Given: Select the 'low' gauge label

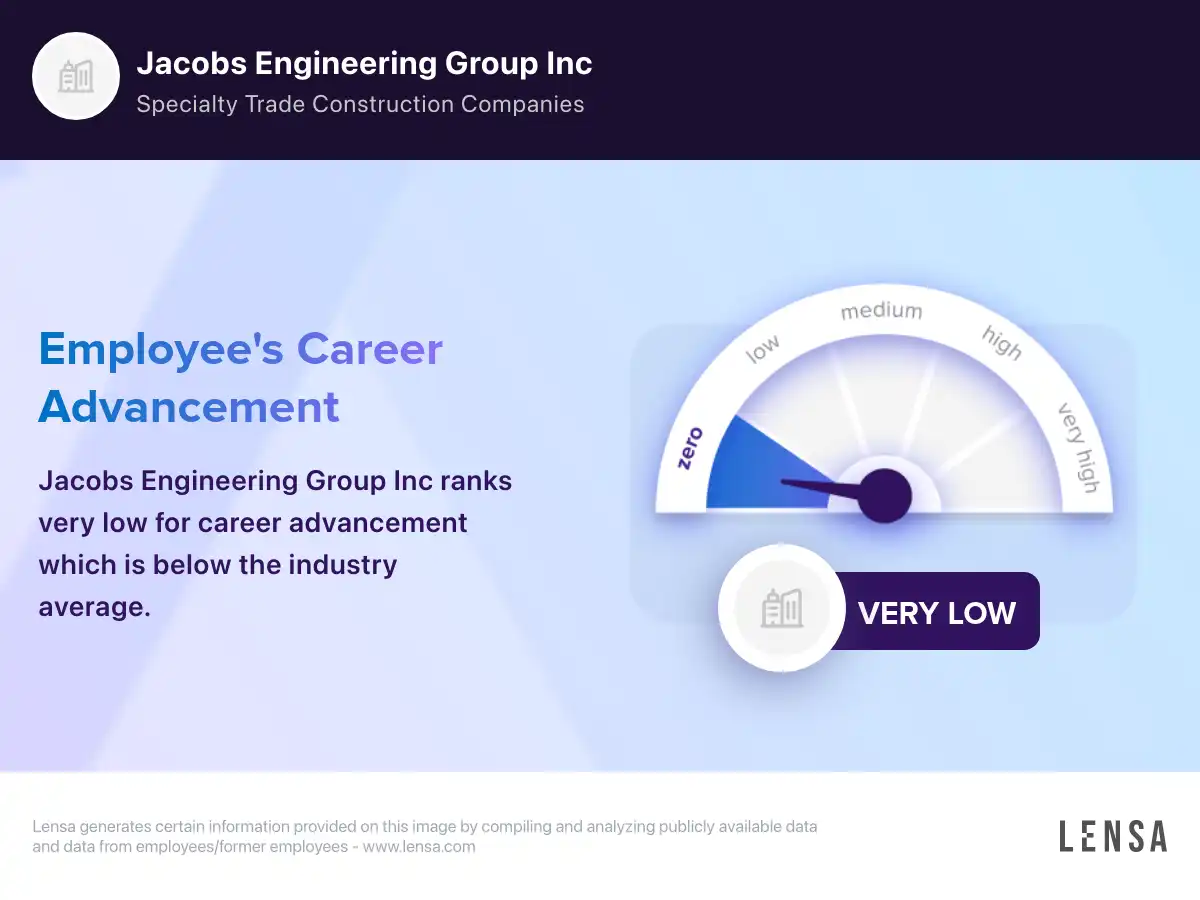Looking at the screenshot, I should pyautogui.click(x=763, y=350).
